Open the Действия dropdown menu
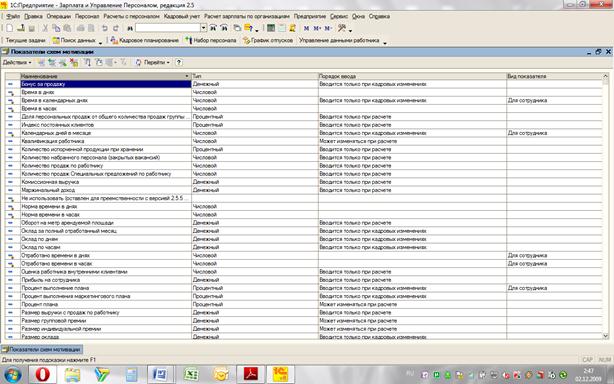Screen dimensions: 614x384 (x=17, y=63)
